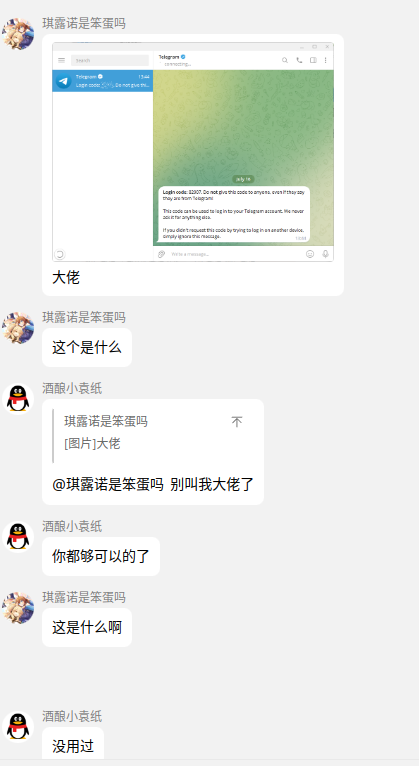Click the three-dot more icon in Telegram header
This screenshot has height=766, width=419.
click(326, 60)
